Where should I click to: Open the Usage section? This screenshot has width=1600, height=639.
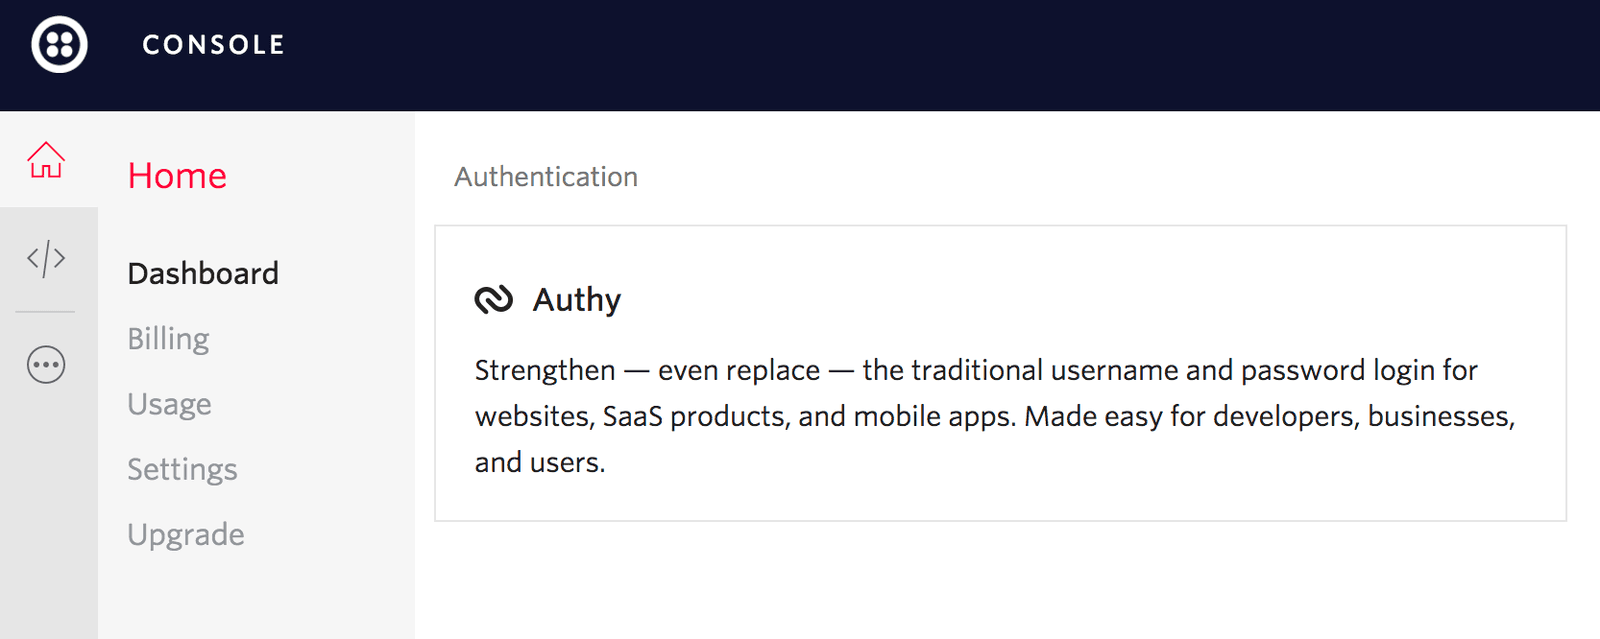[169, 404]
